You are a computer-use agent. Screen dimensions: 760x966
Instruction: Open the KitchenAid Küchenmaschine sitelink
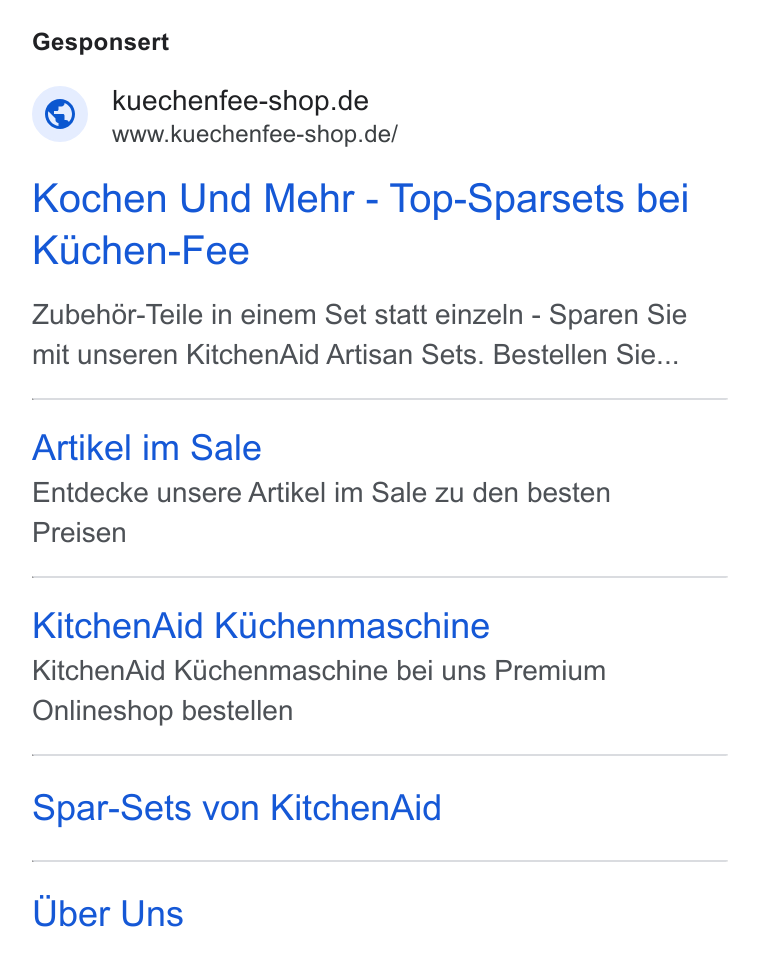261,625
